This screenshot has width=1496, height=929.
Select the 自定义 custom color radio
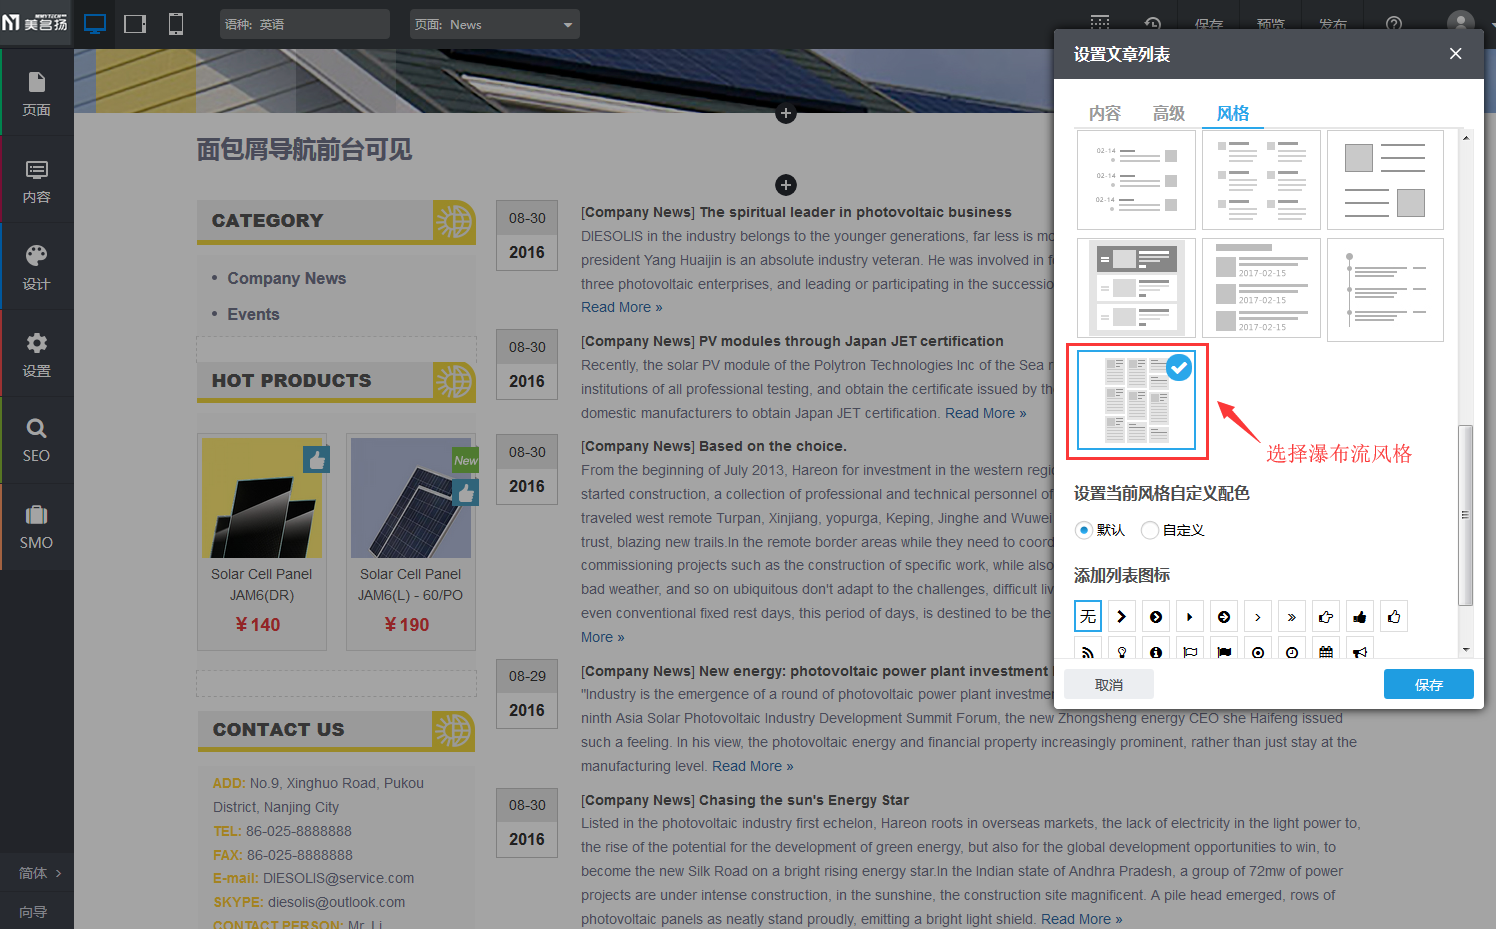tap(1150, 530)
